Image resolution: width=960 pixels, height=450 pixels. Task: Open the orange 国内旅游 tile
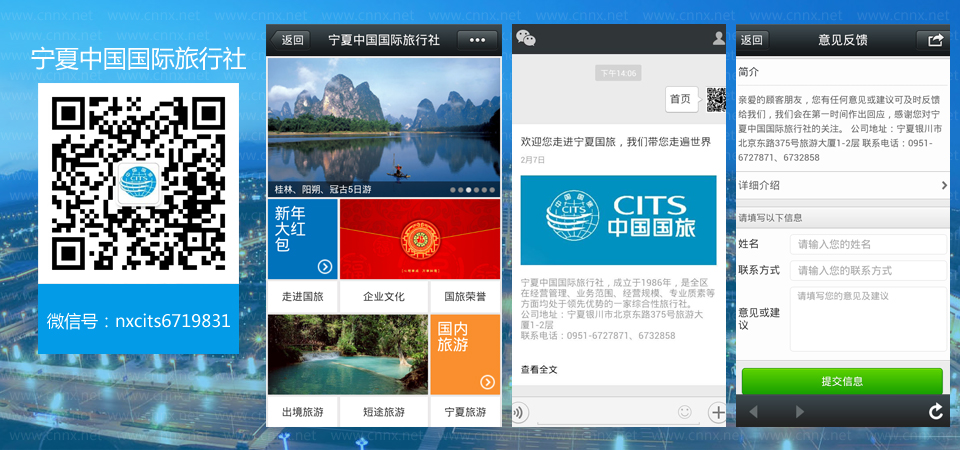click(465, 354)
